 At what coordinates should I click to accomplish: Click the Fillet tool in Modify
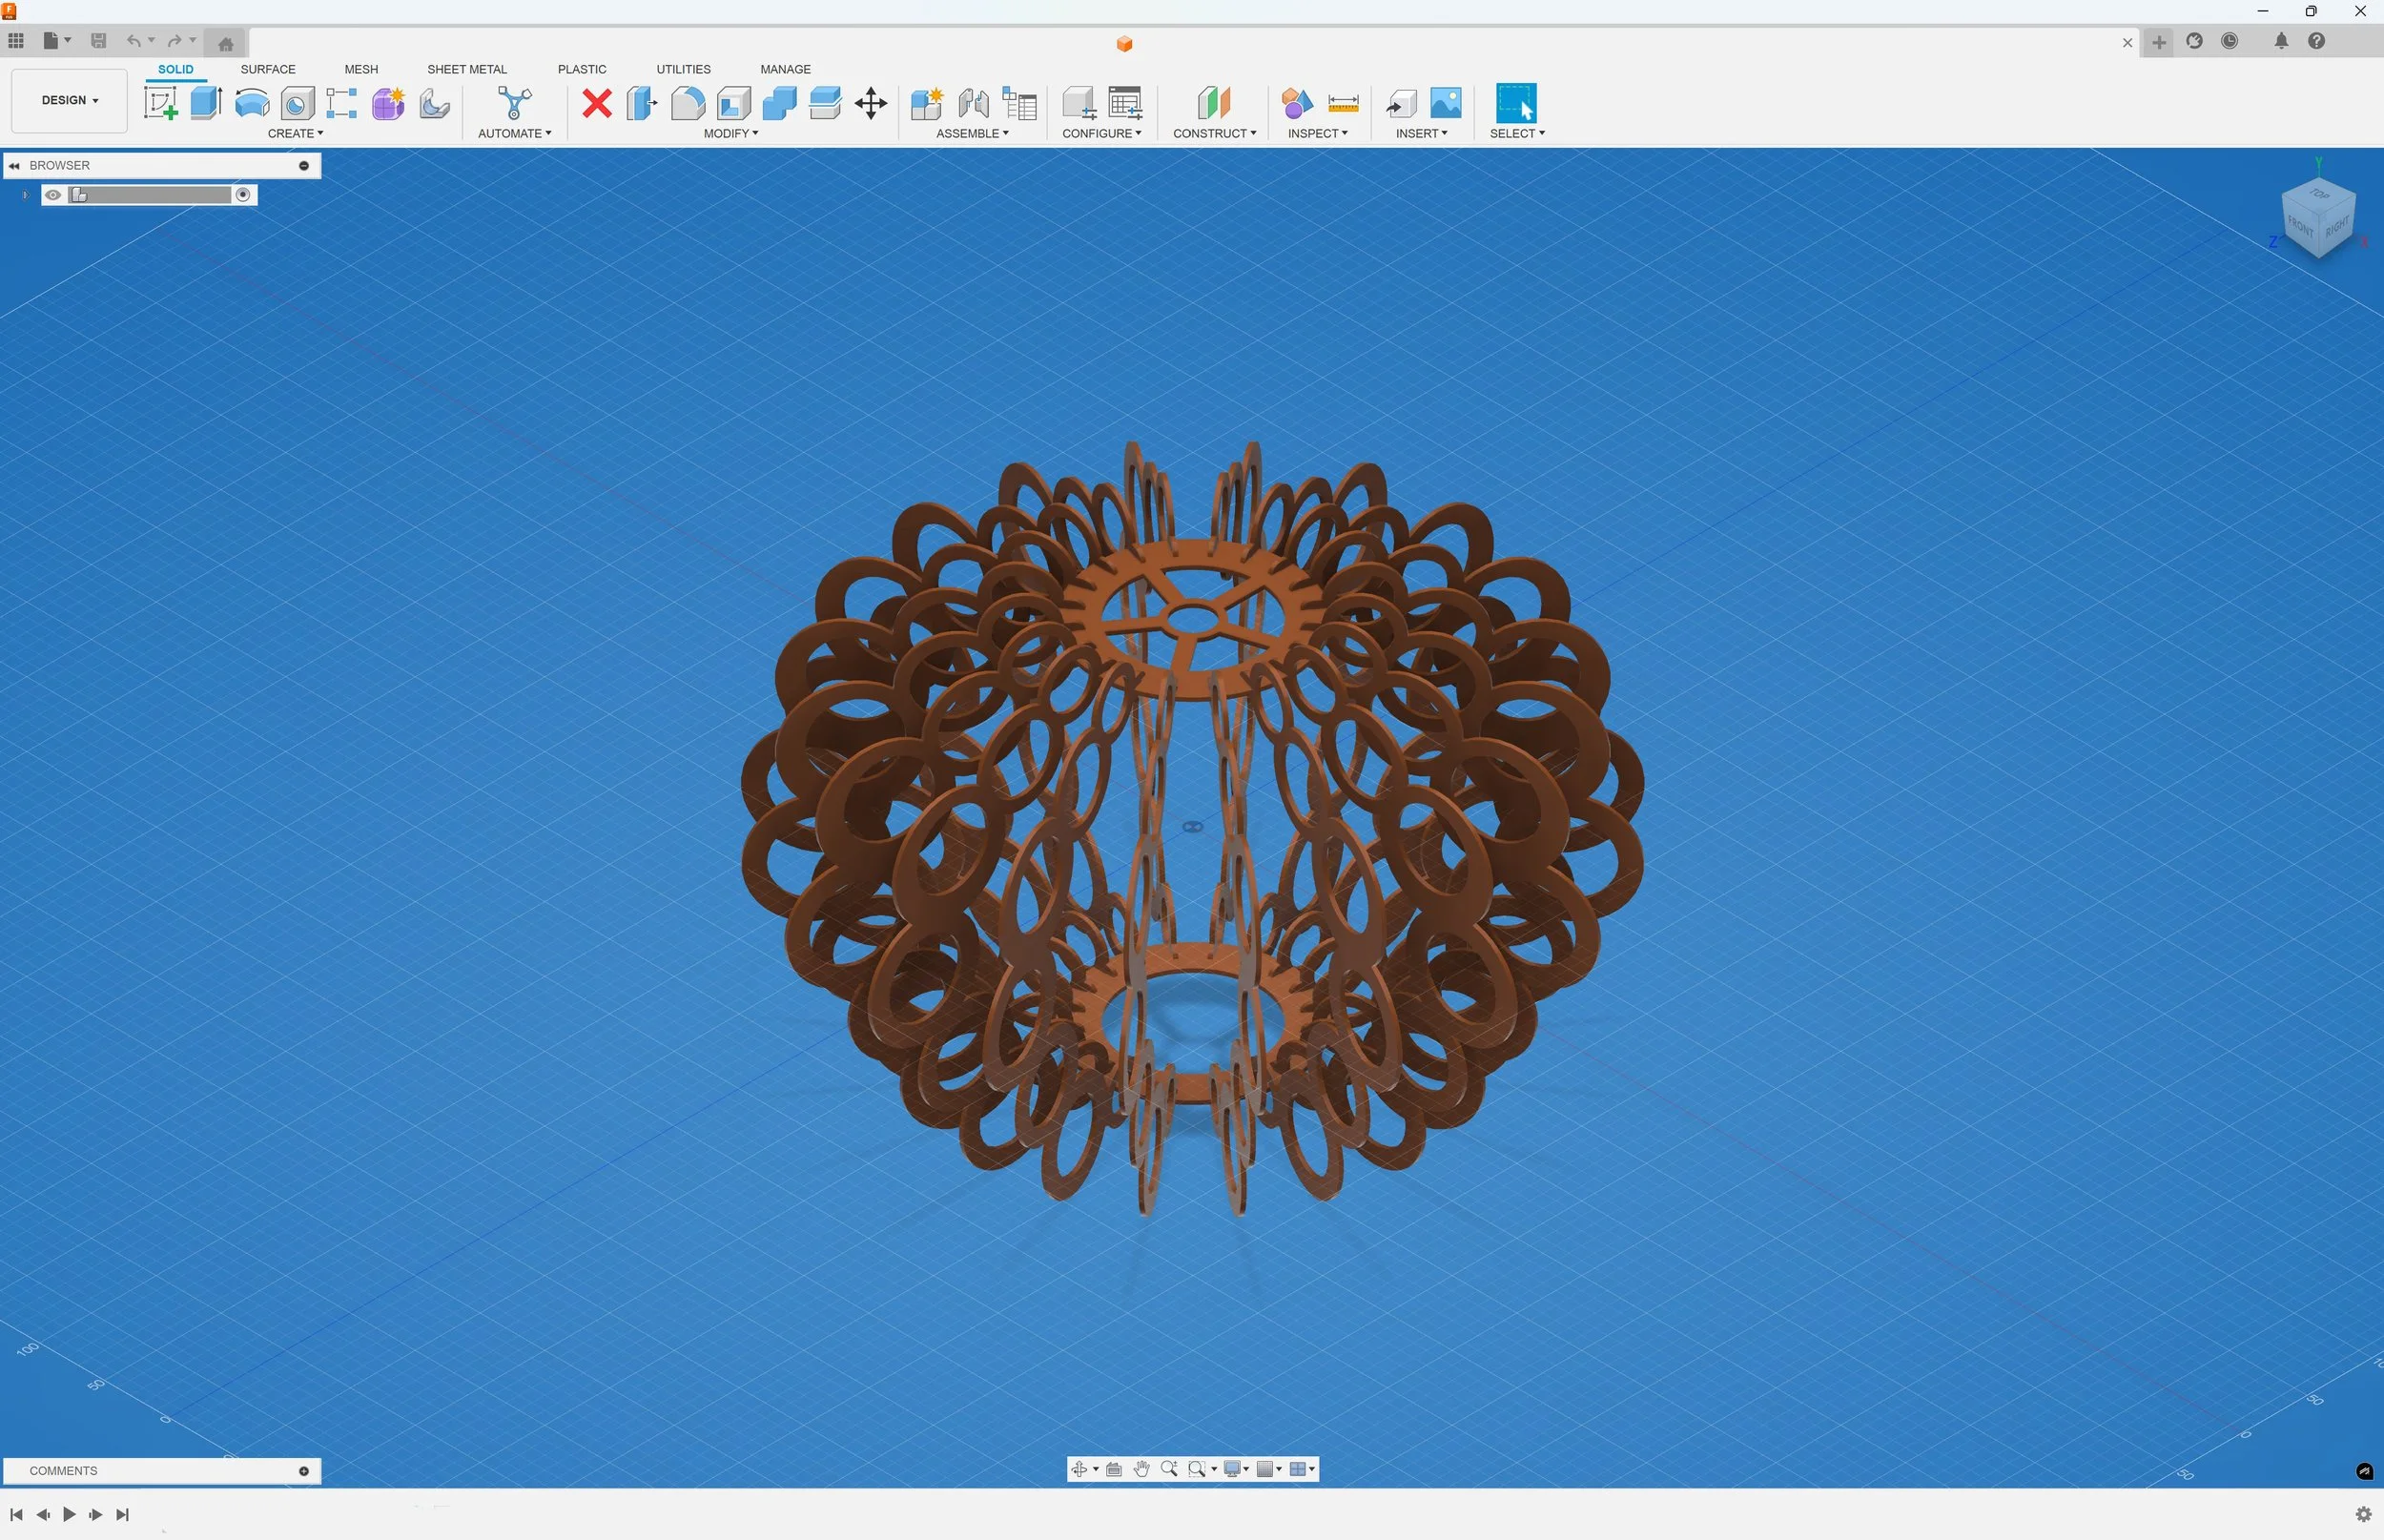click(x=687, y=103)
